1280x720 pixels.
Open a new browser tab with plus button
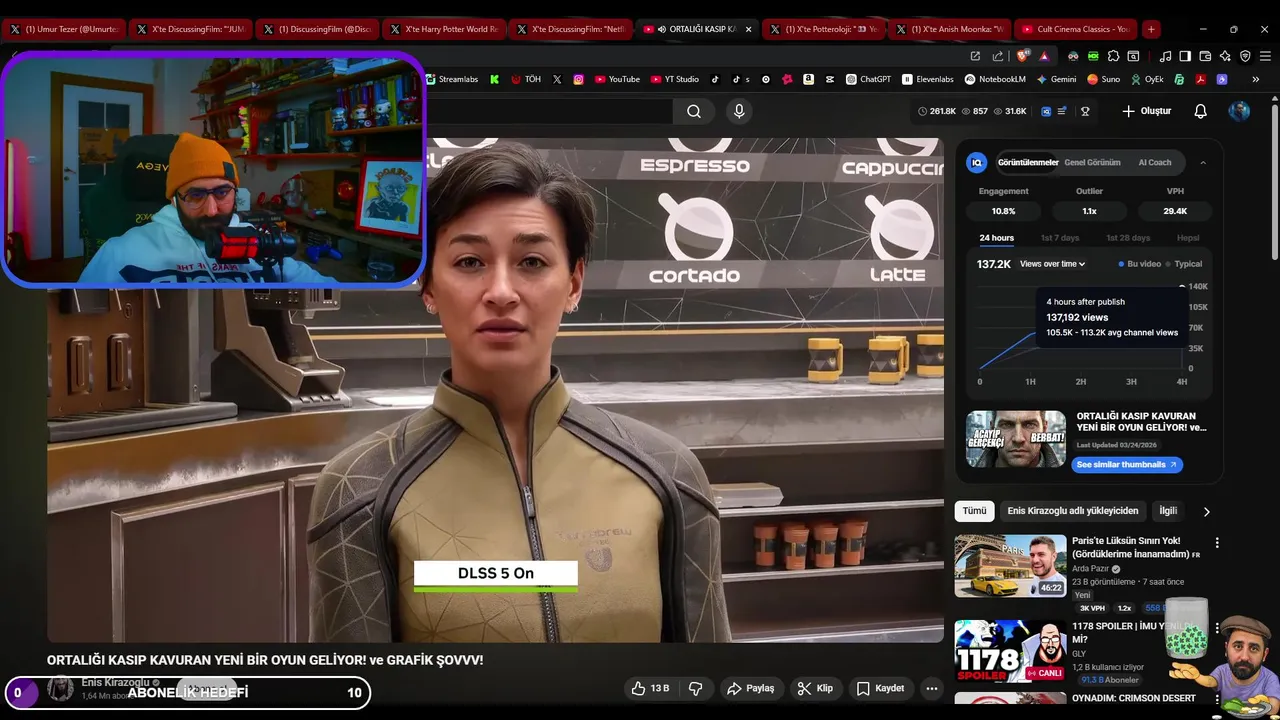click(1151, 29)
